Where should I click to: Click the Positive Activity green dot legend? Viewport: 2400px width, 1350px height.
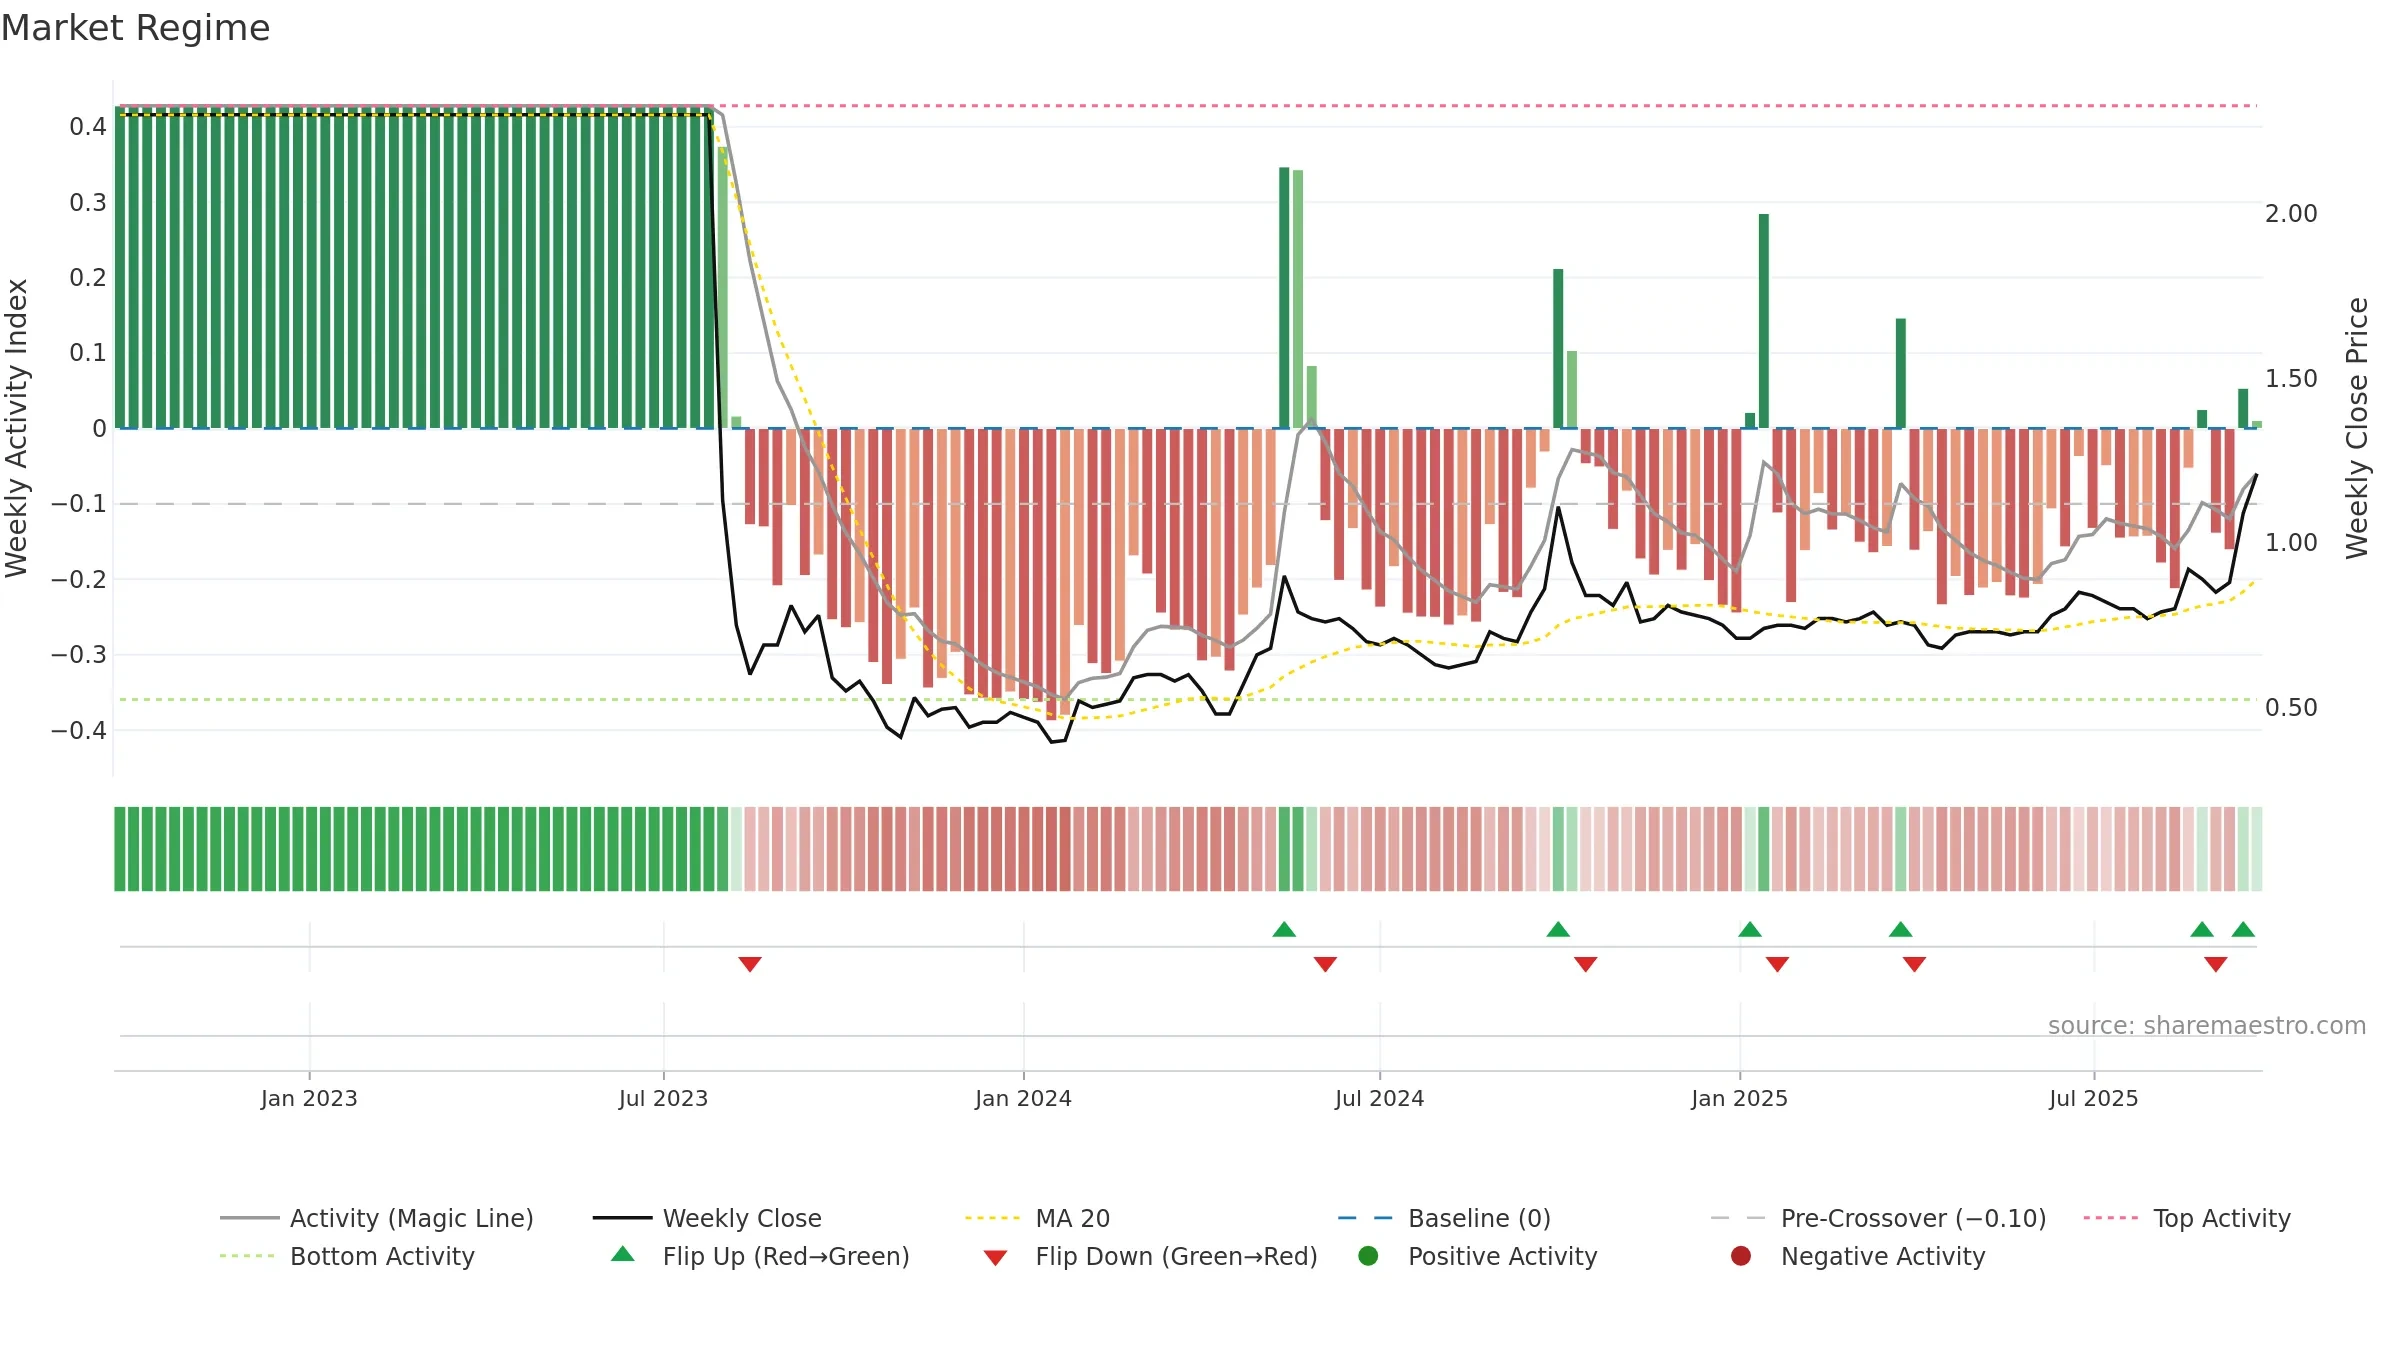click(x=1368, y=1256)
